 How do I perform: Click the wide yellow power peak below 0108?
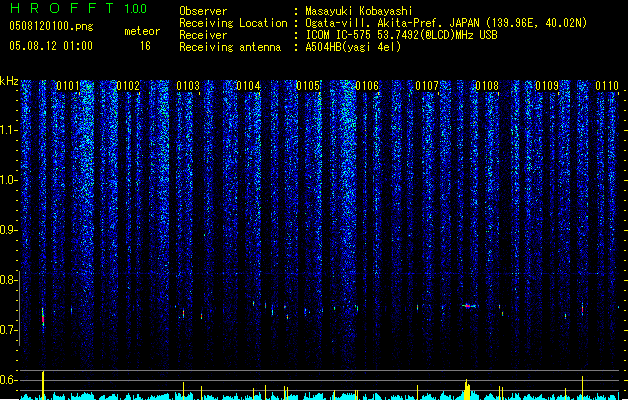click(467, 390)
